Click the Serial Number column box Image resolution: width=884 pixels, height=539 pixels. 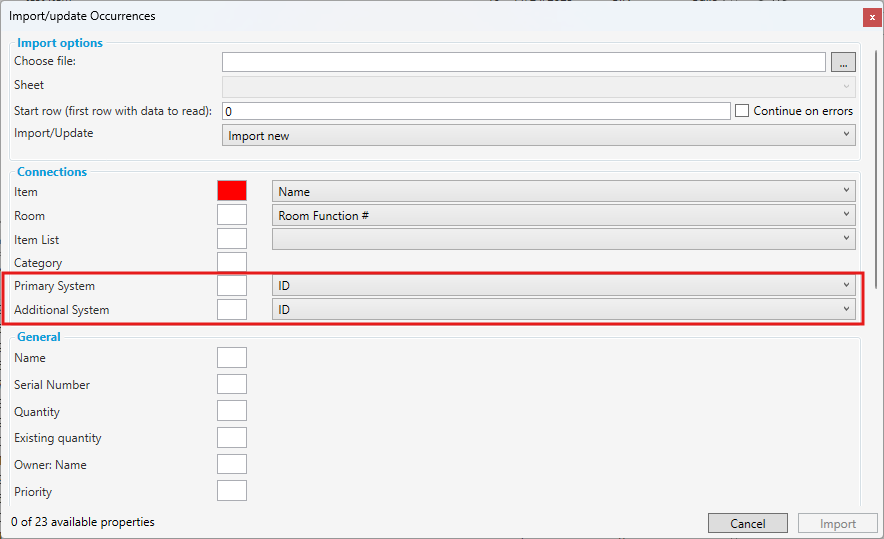[x=232, y=385]
